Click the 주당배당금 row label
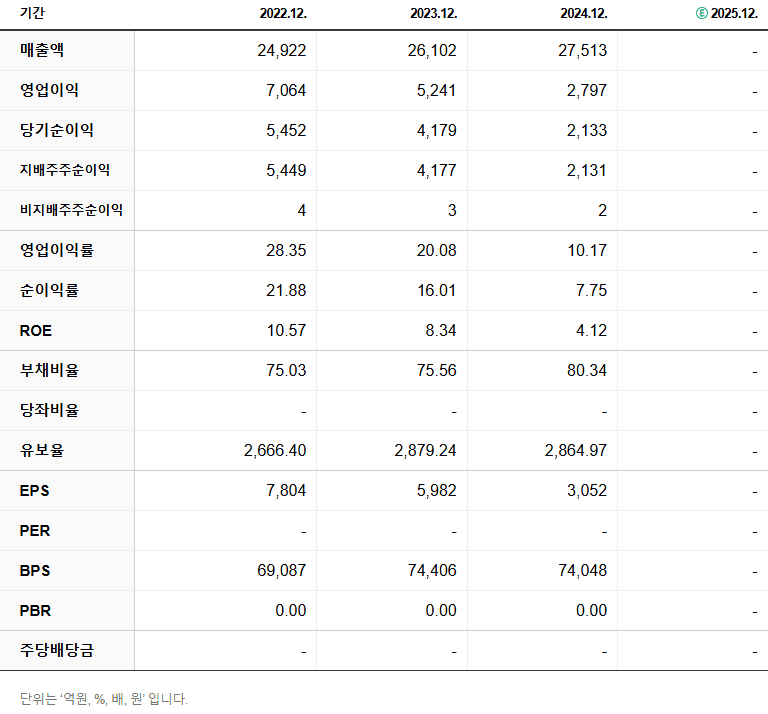The image size is (768, 714). [57, 650]
